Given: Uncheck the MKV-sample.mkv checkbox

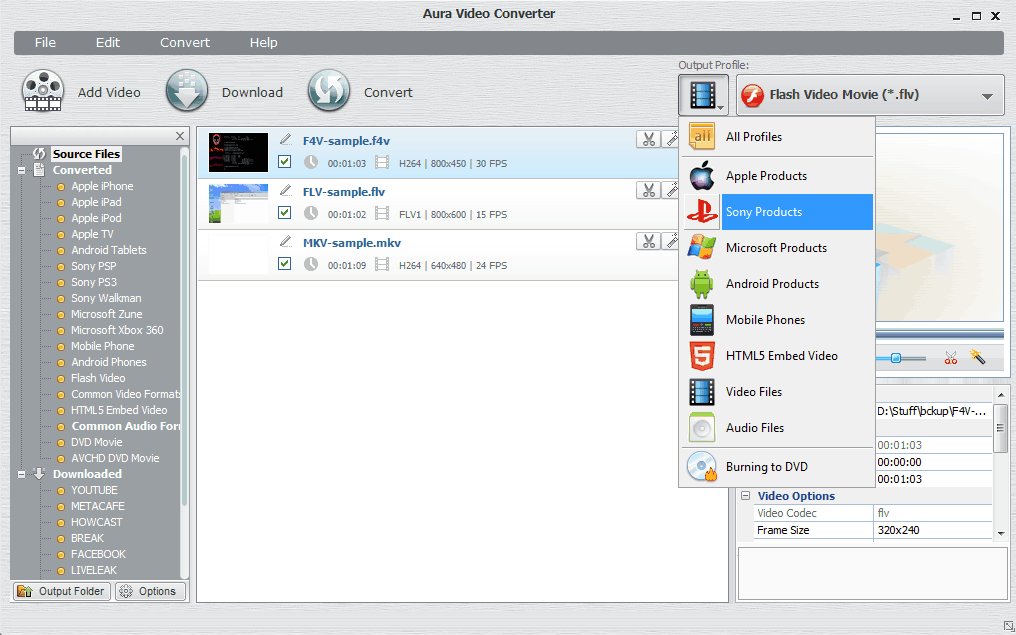Looking at the screenshot, I should (284, 264).
